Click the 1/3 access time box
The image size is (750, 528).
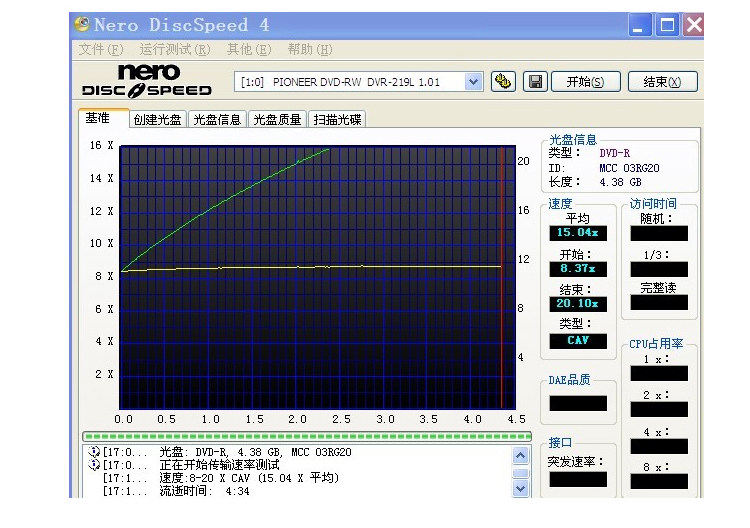pos(659,269)
